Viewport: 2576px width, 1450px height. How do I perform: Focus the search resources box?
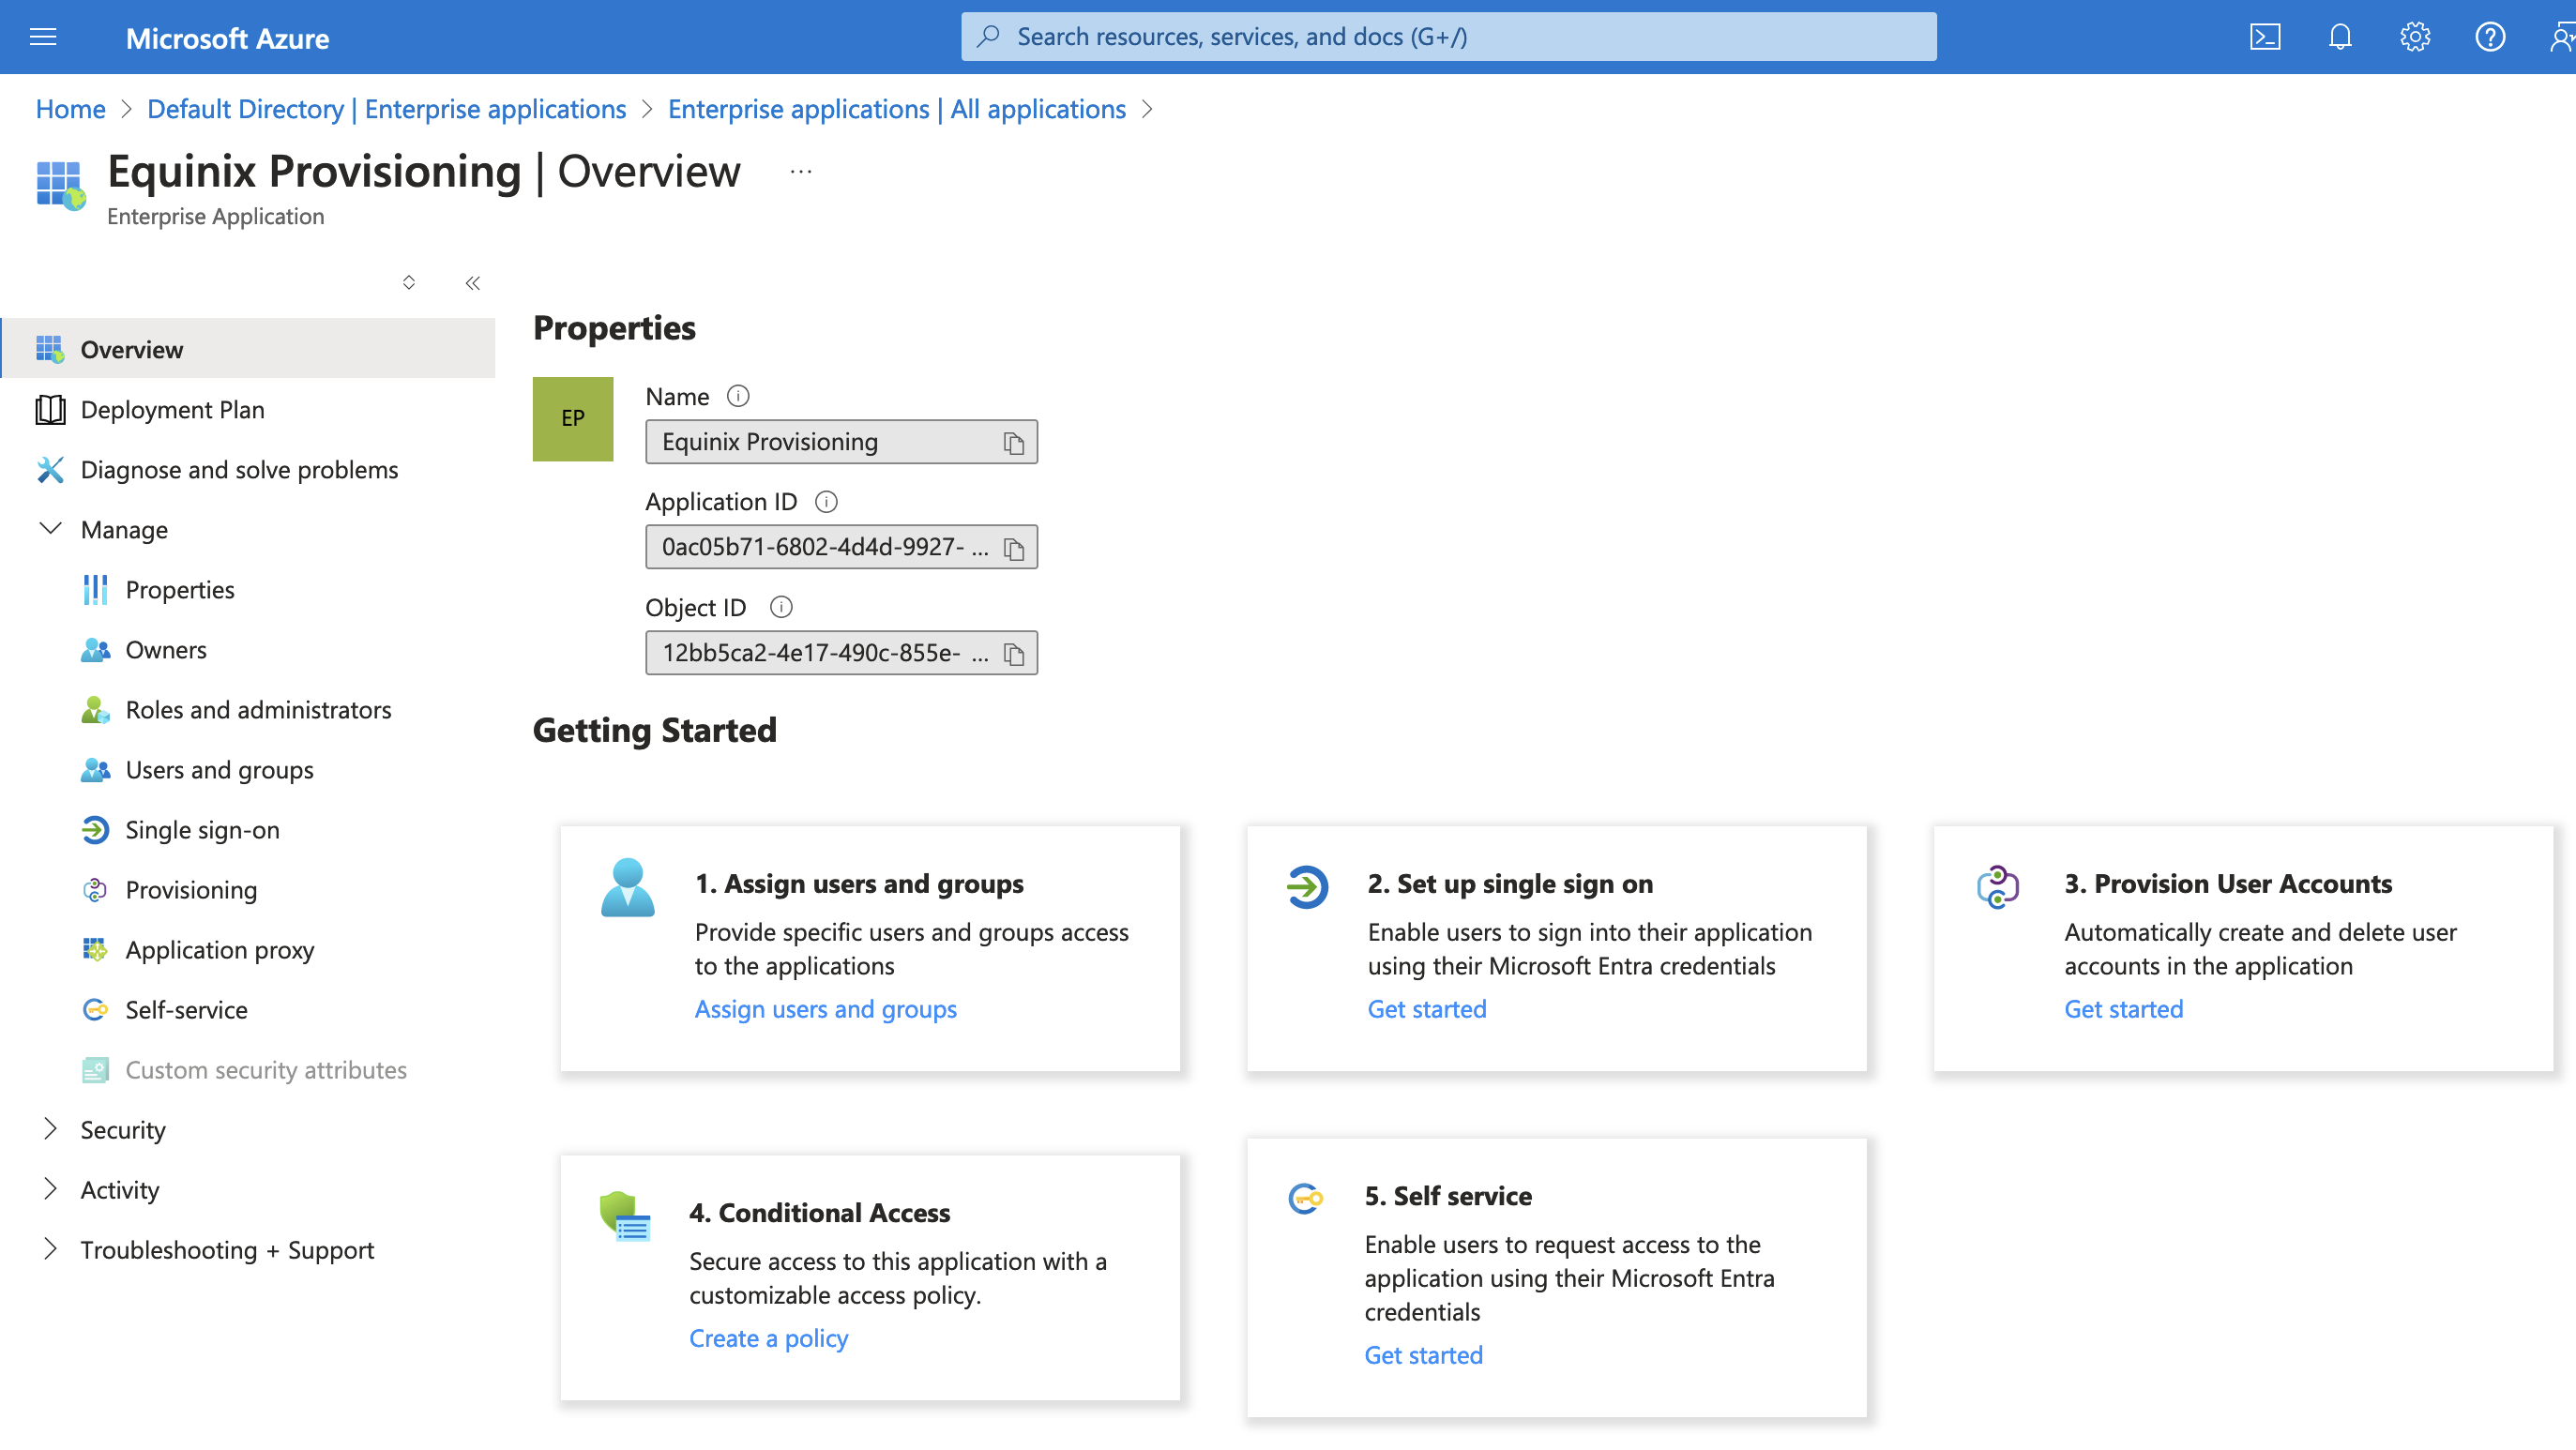point(1448,37)
